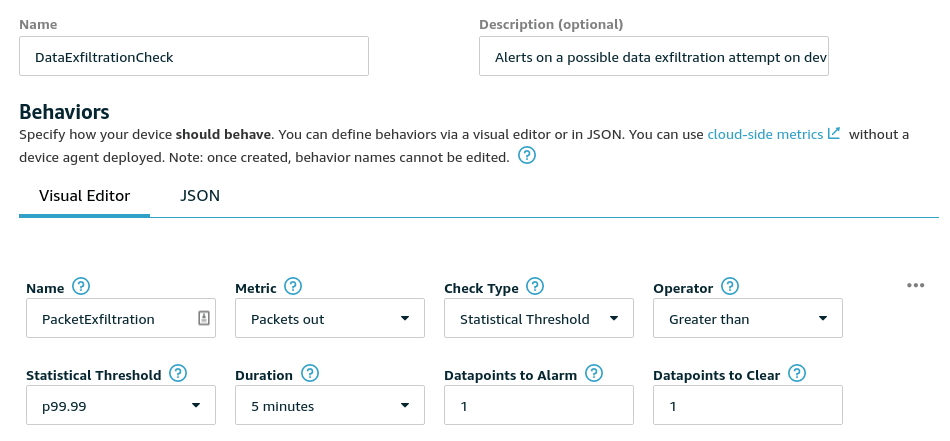
Task: Click help icon after behaviors description text
Action: point(527,156)
